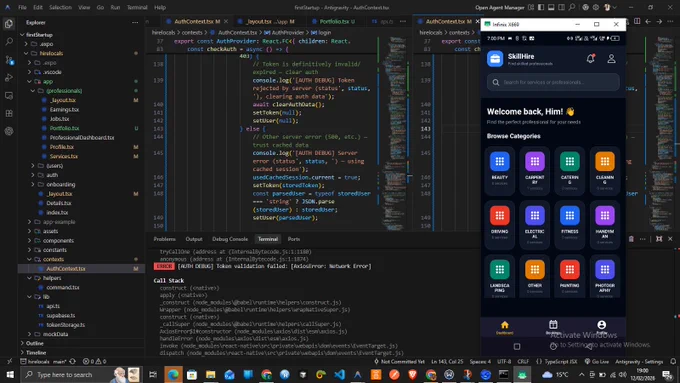
Task: Open the Run and Debug view
Action: (9, 78)
